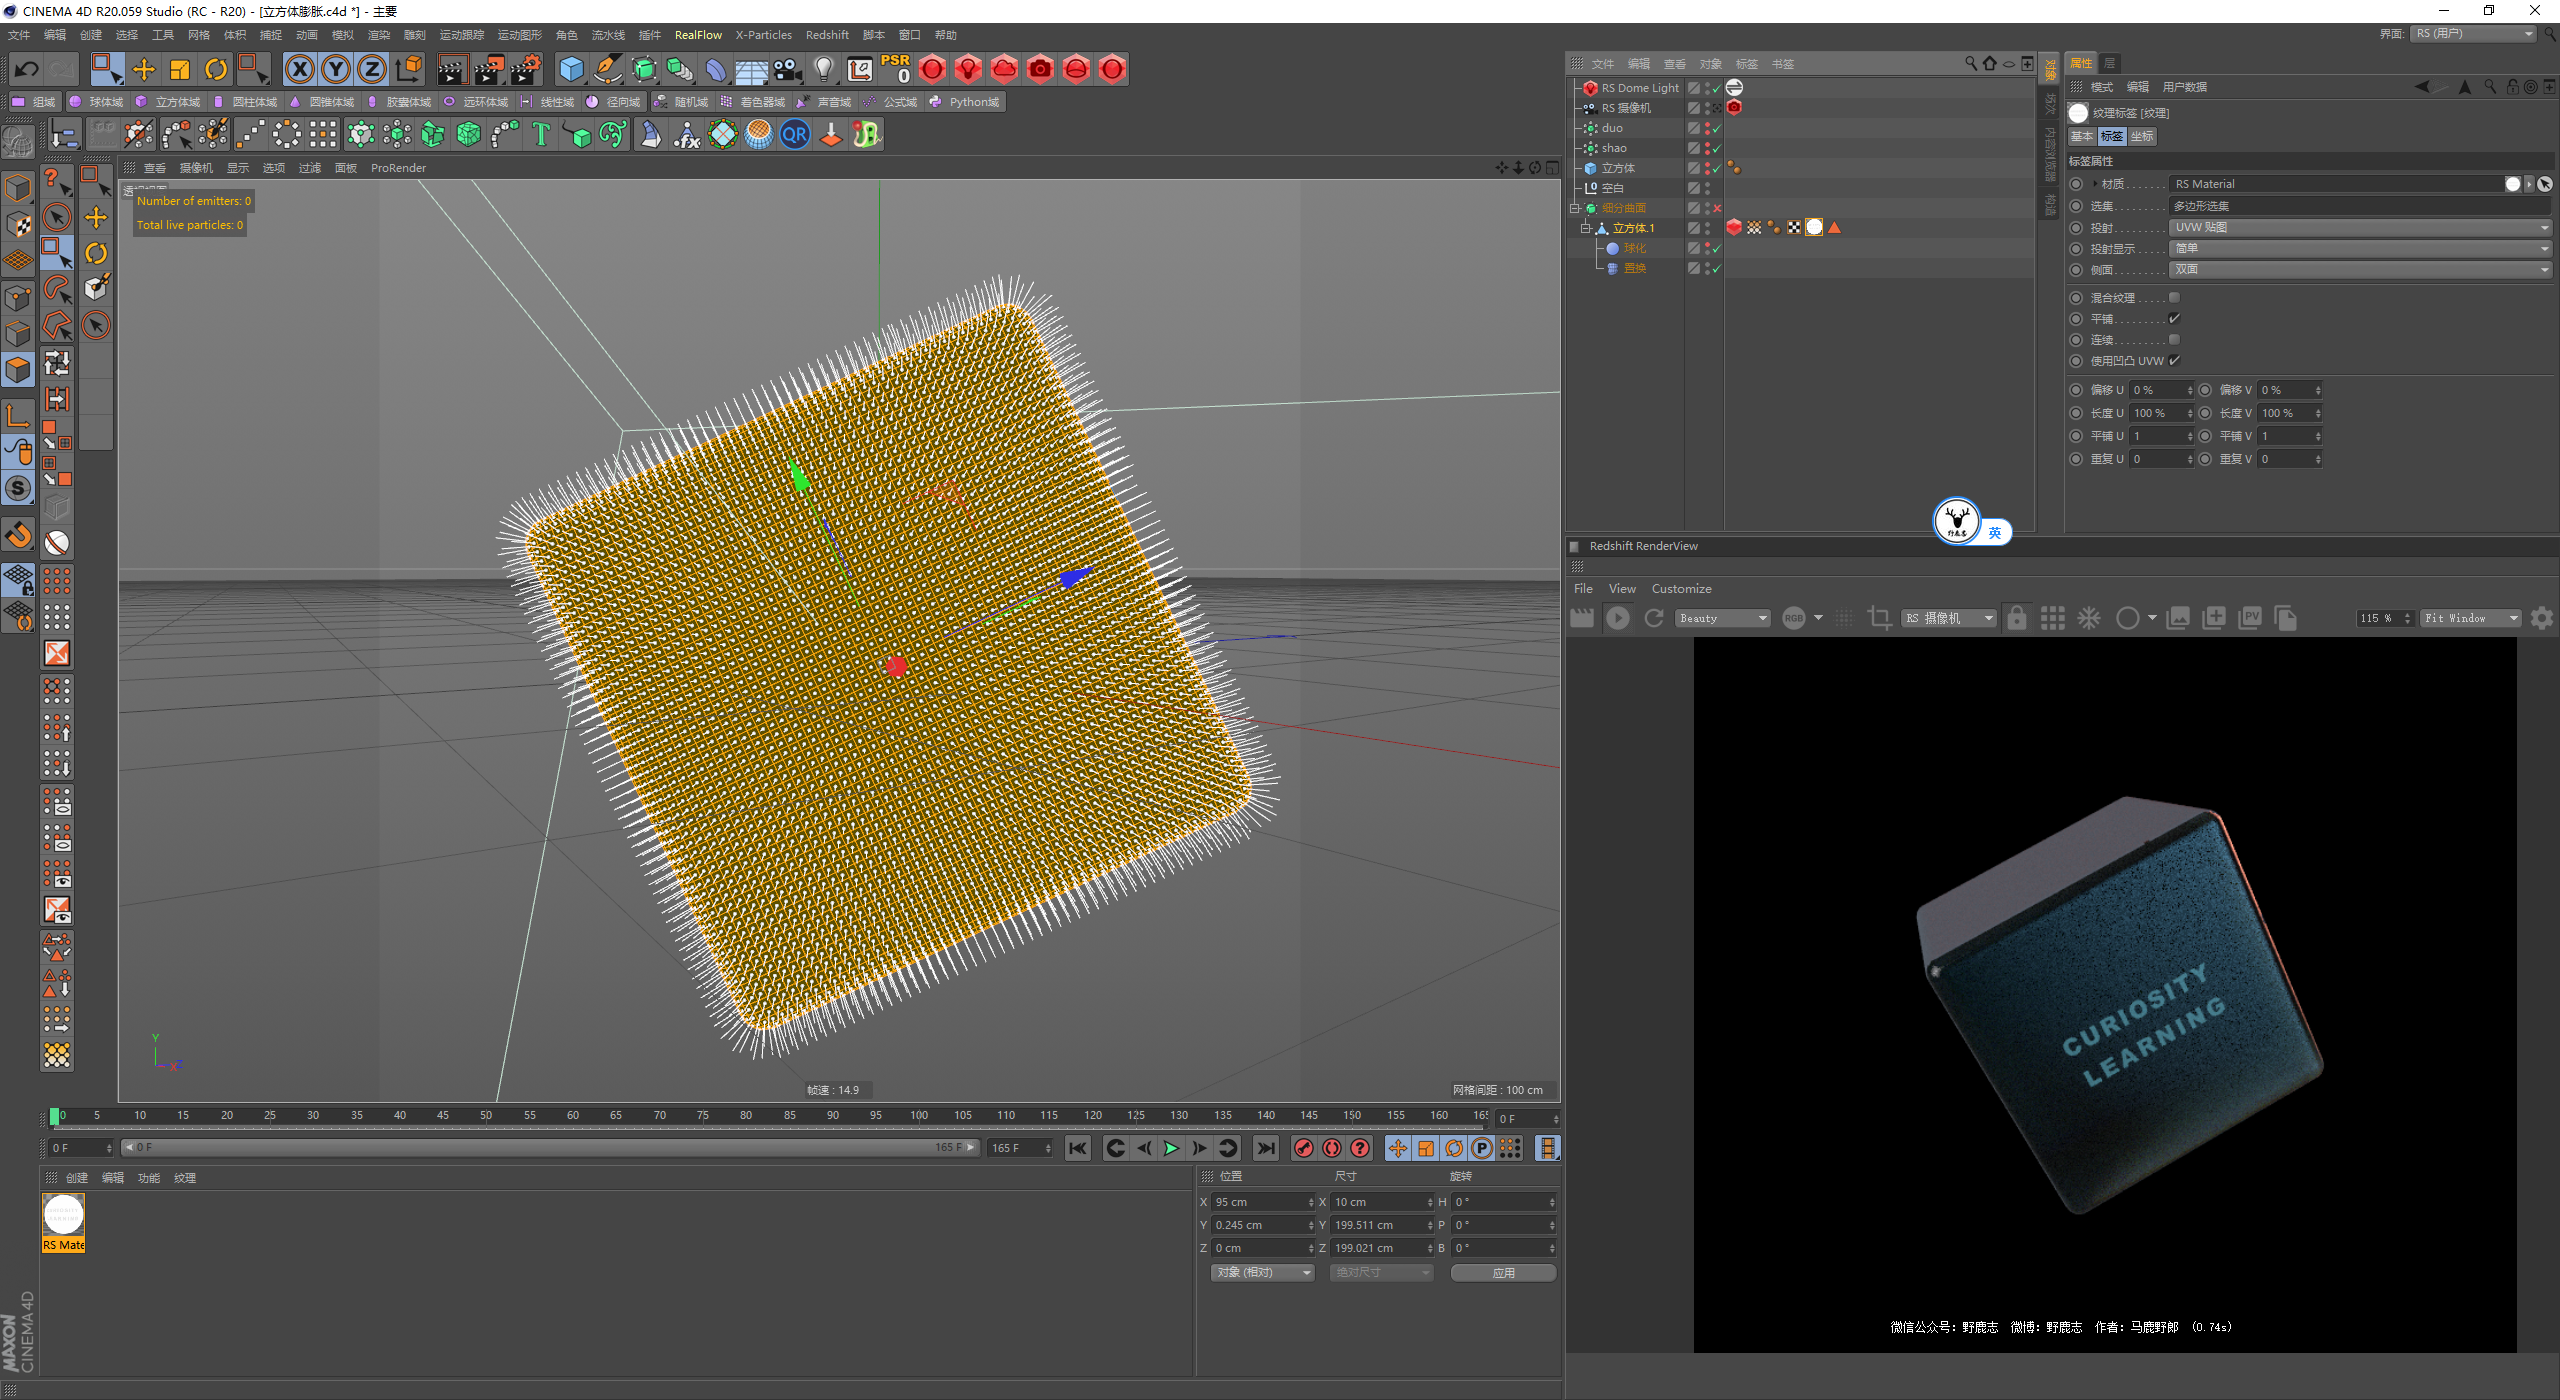Select the Move tool with crossed arrows
Viewport: 2560px width, 1400px height.
(x=144, y=69)
